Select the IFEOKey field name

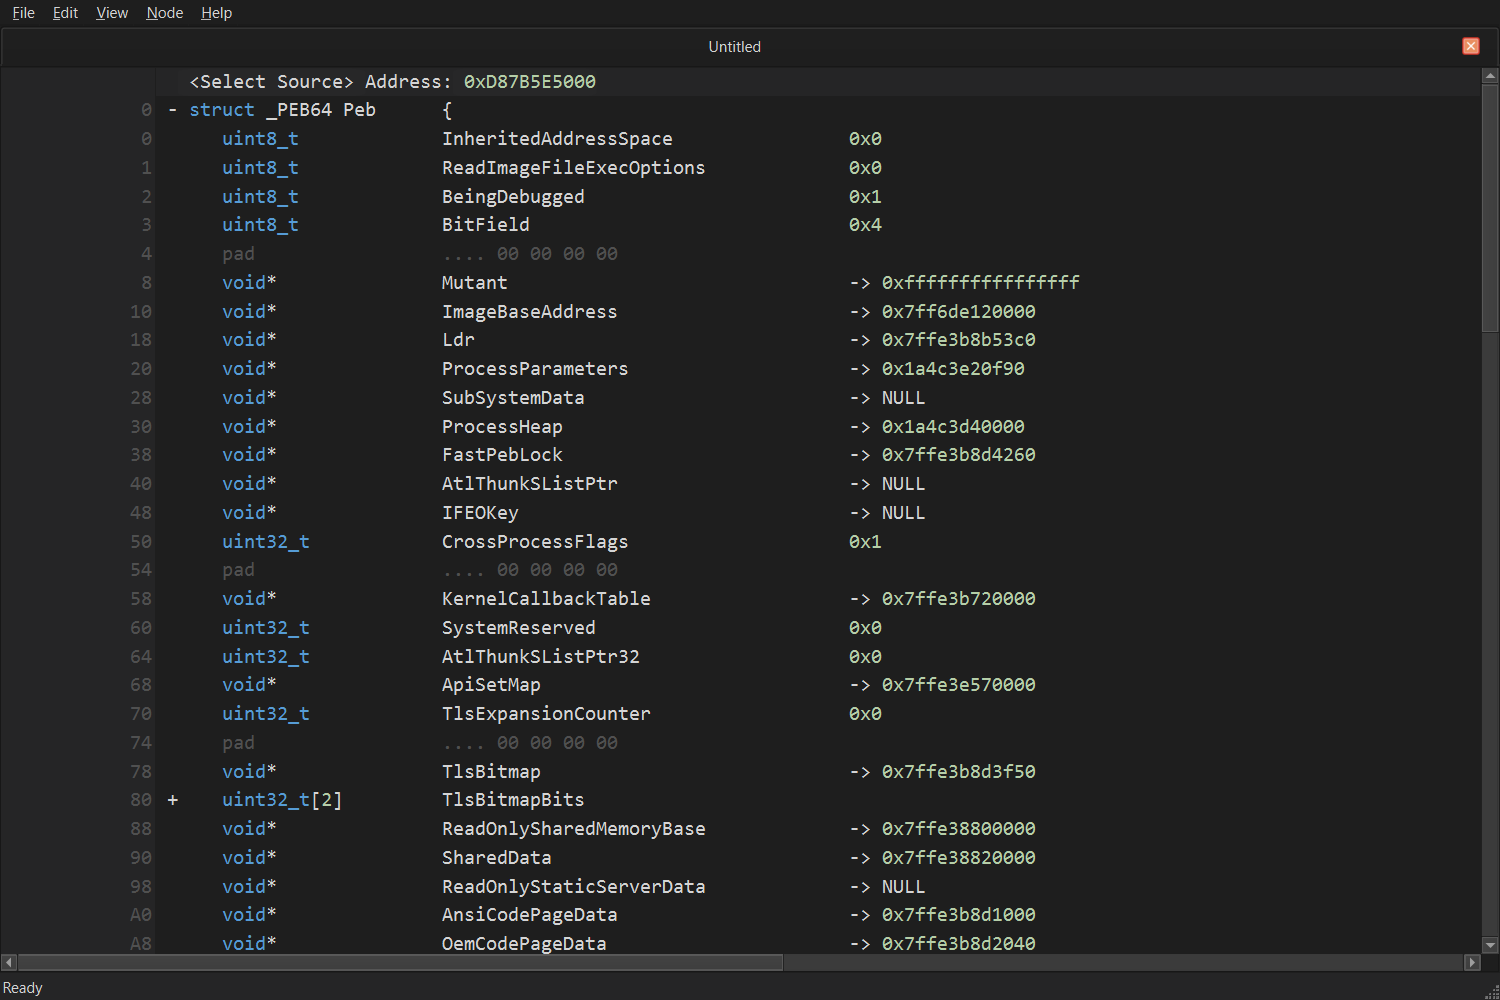[x=480, y=513]
